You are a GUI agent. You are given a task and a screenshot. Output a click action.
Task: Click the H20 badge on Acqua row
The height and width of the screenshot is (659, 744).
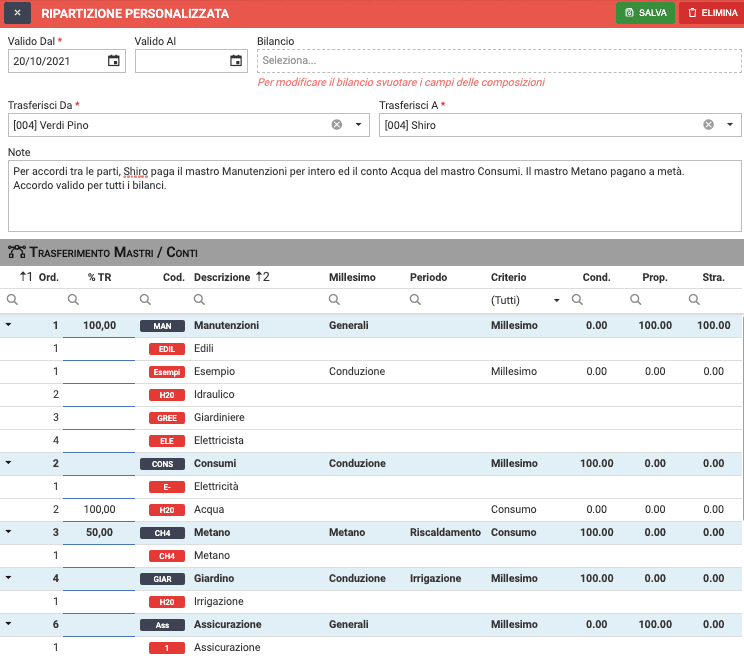[167, 510]
